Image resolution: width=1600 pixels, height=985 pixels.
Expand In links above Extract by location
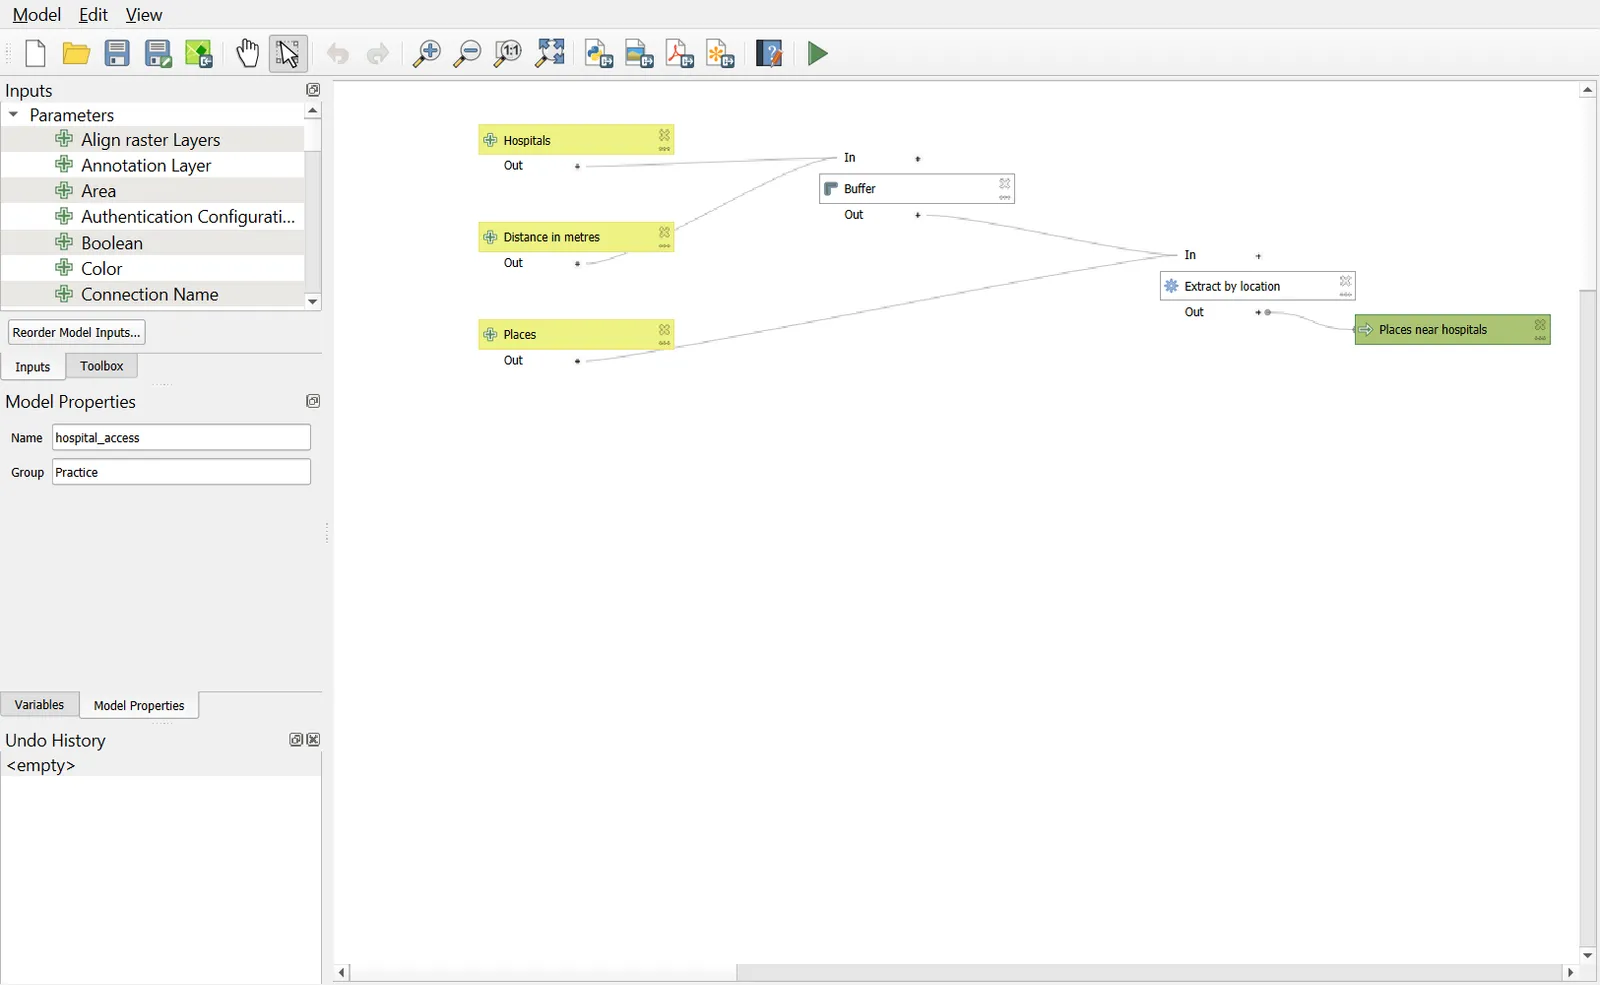[x=1258, y=256]
